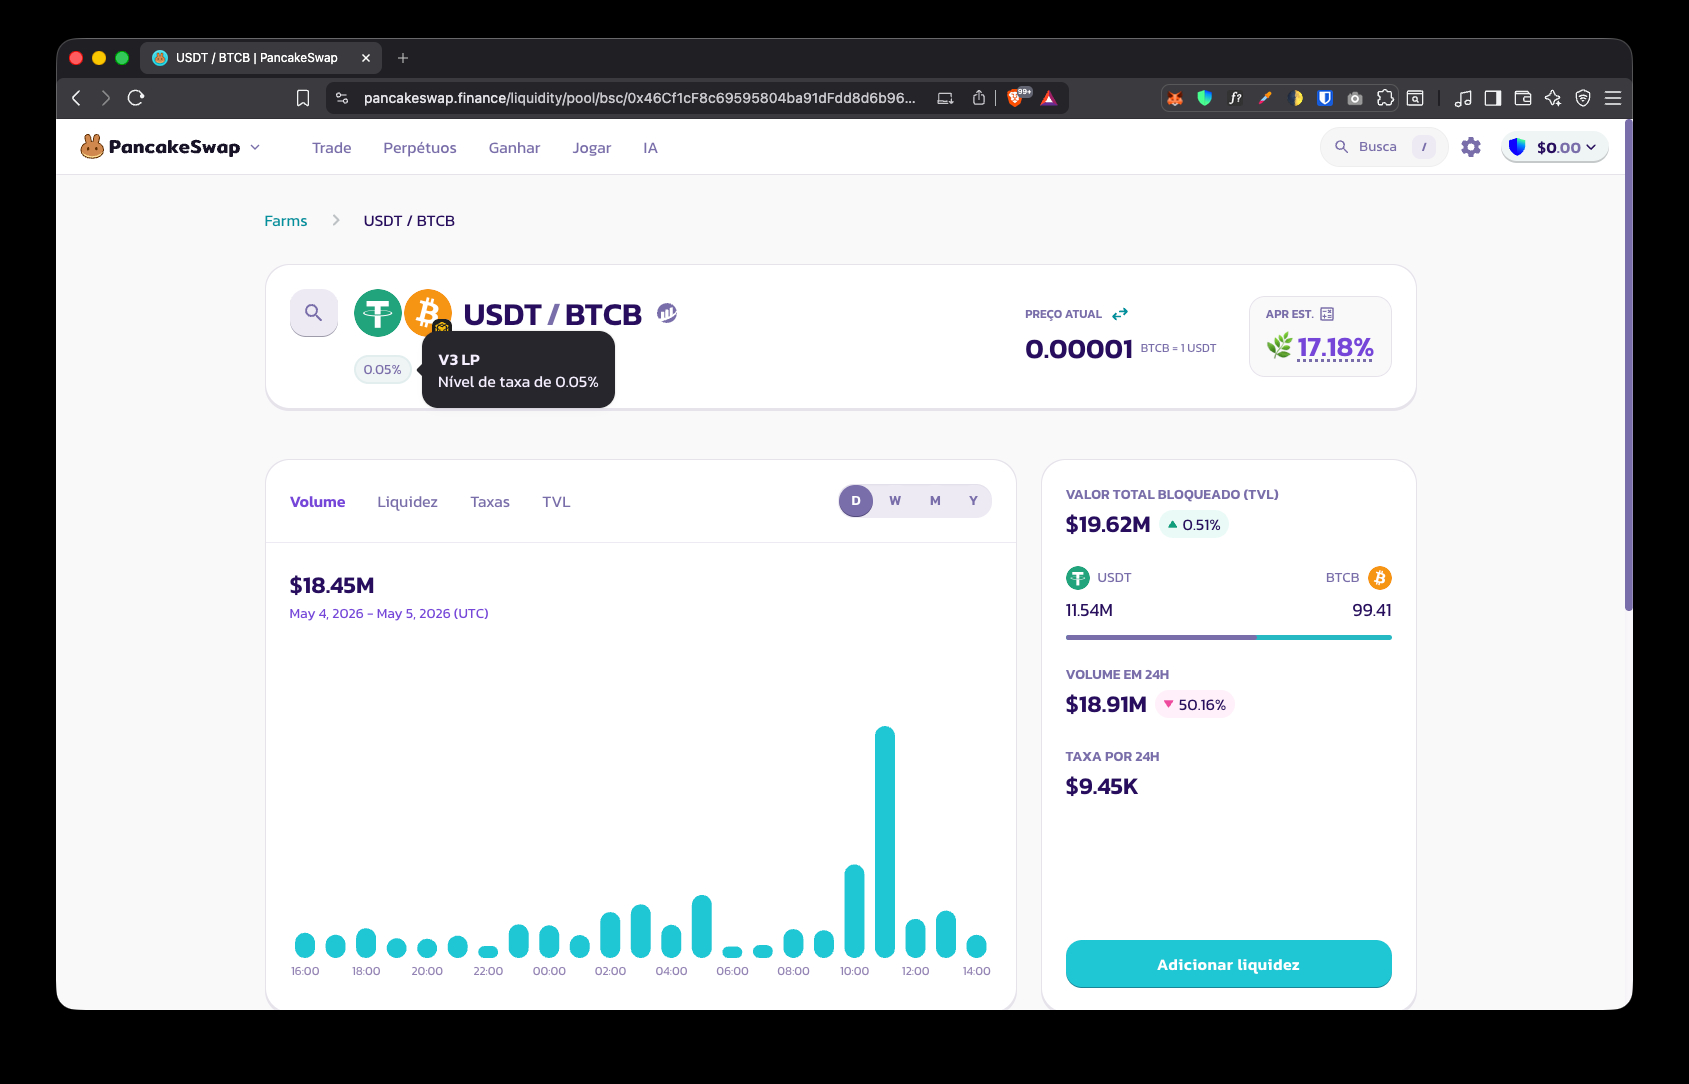The image size is (1689, 1084).
Task: Open the music note playlist icon
Action: (1463, 98)
